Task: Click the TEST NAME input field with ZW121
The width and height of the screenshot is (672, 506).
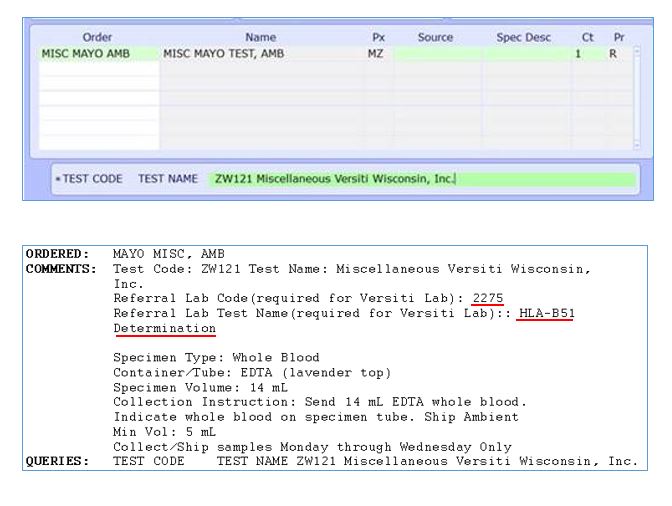Action: click(420, 179)
